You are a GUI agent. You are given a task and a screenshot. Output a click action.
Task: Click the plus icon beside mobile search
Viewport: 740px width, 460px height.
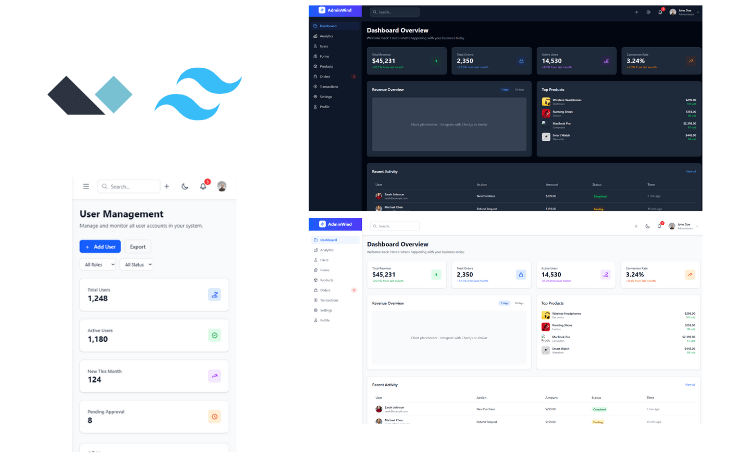coord(167,186)
